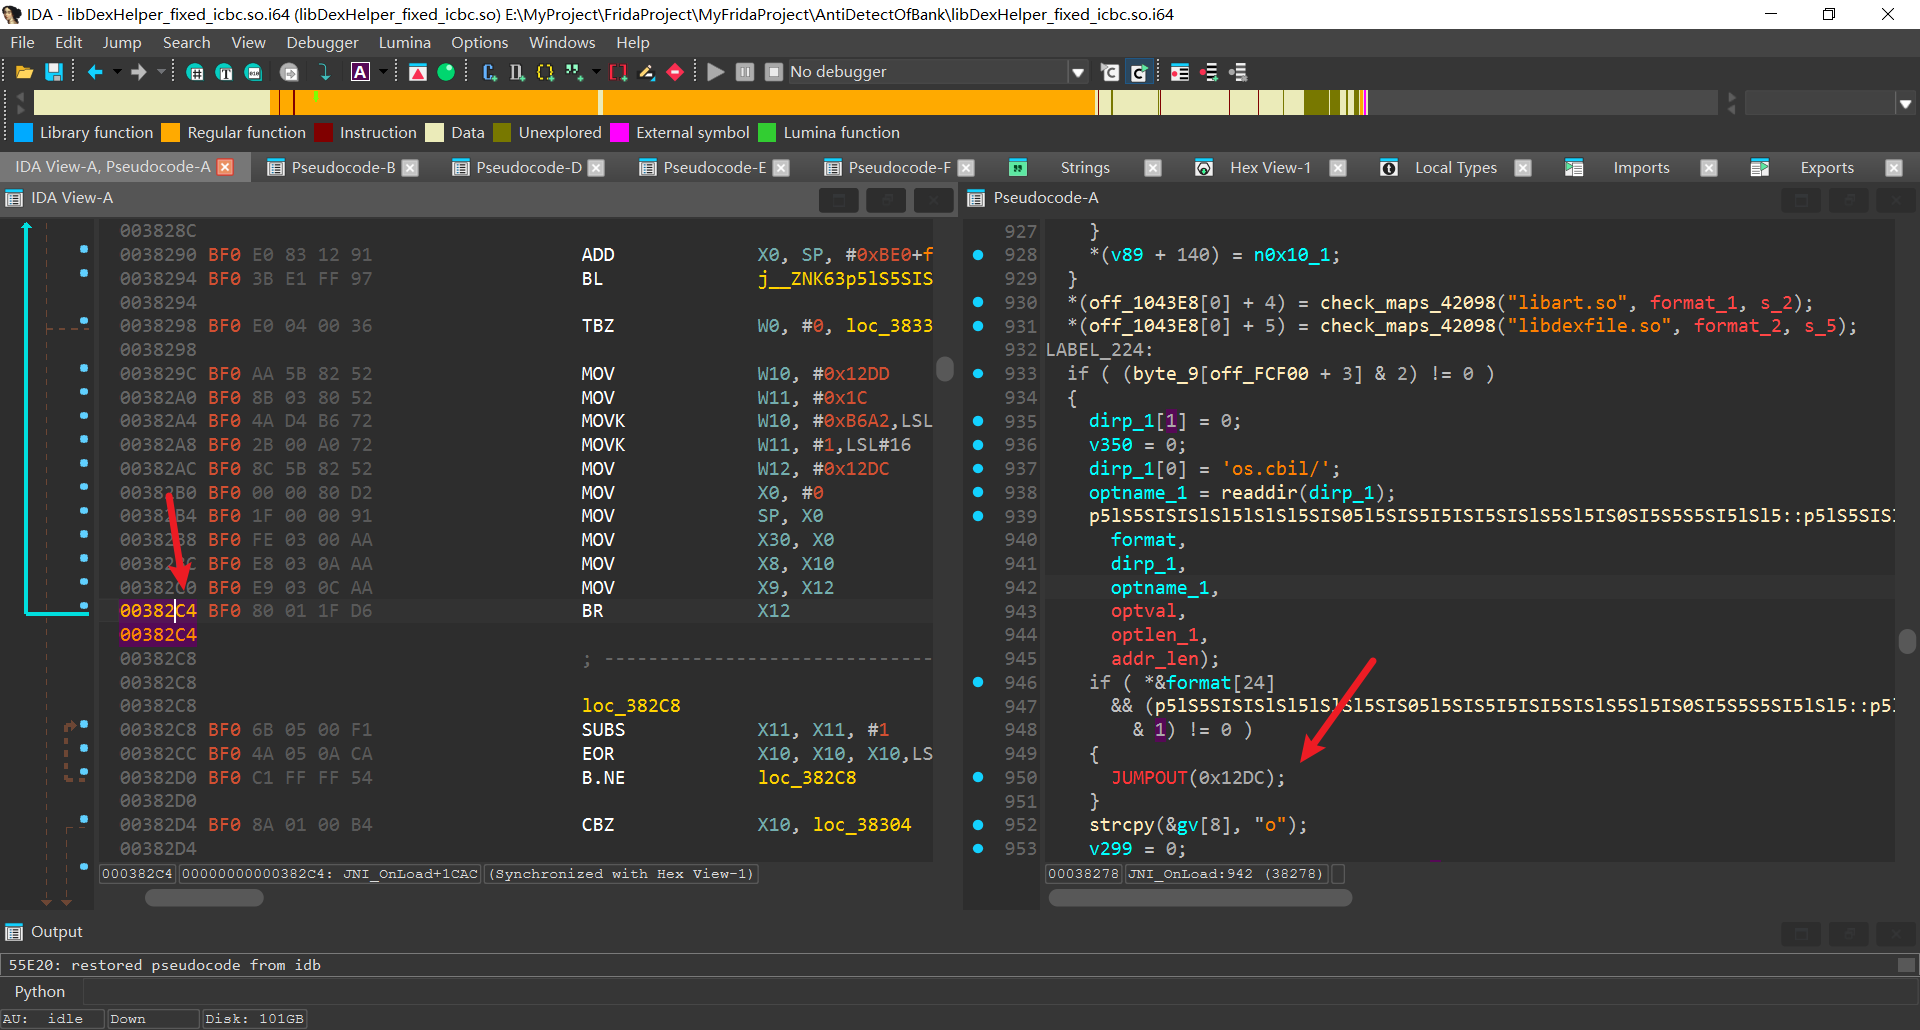Image resolution: width=1920 pixels, height=1030 pixels.
Task: Click the Save database icon
Action: click(x=54, y=72)
